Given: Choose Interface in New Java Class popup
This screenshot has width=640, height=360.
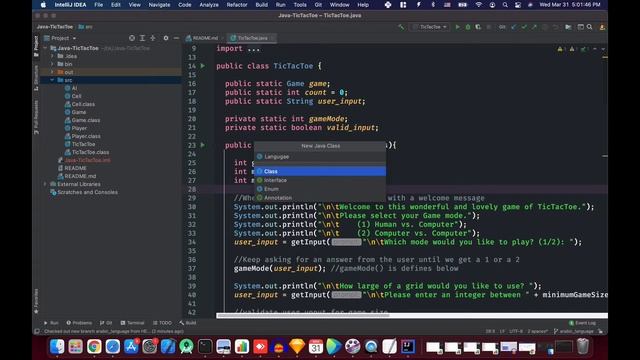Looking at the screenshot, I should 320,180.
